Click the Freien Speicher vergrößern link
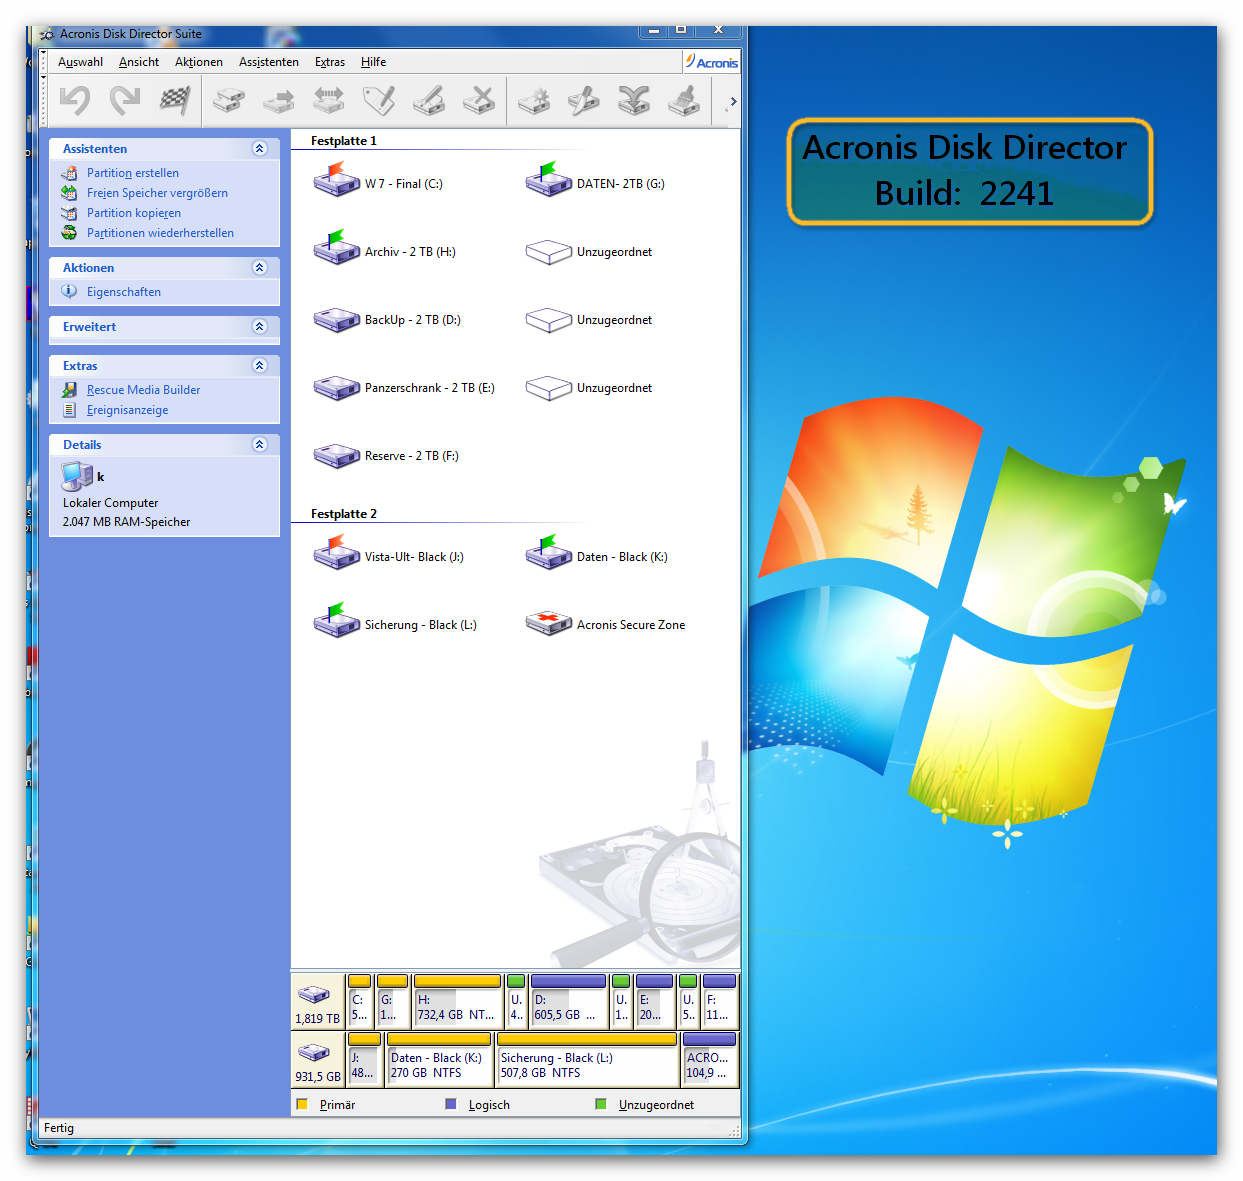This screenshot has width=1243, height=1181. [157, 193]
